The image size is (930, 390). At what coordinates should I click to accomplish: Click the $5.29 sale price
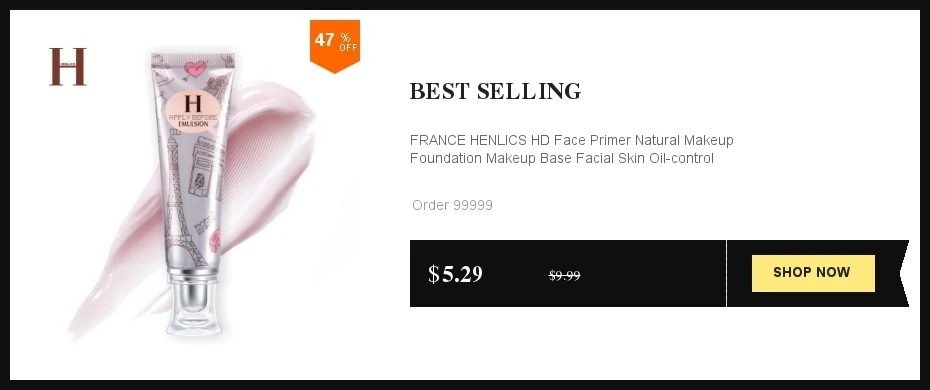[x=456, y=274]
